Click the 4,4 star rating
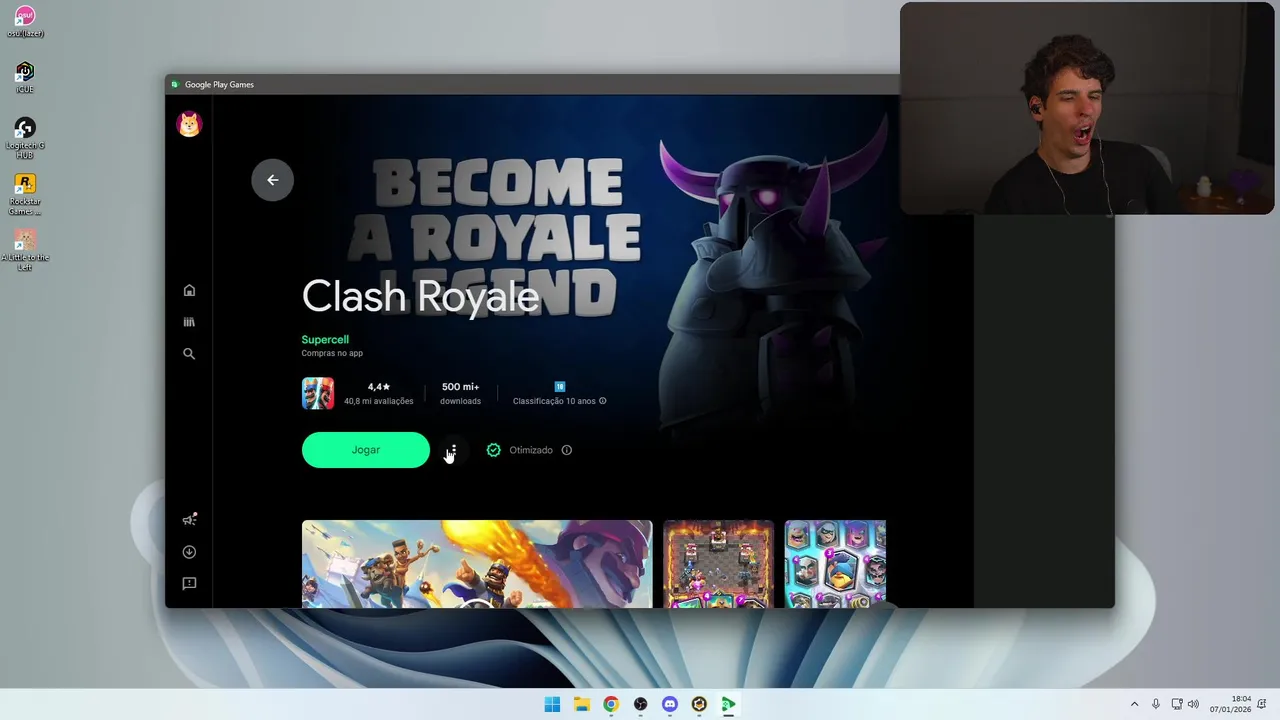 379,386
